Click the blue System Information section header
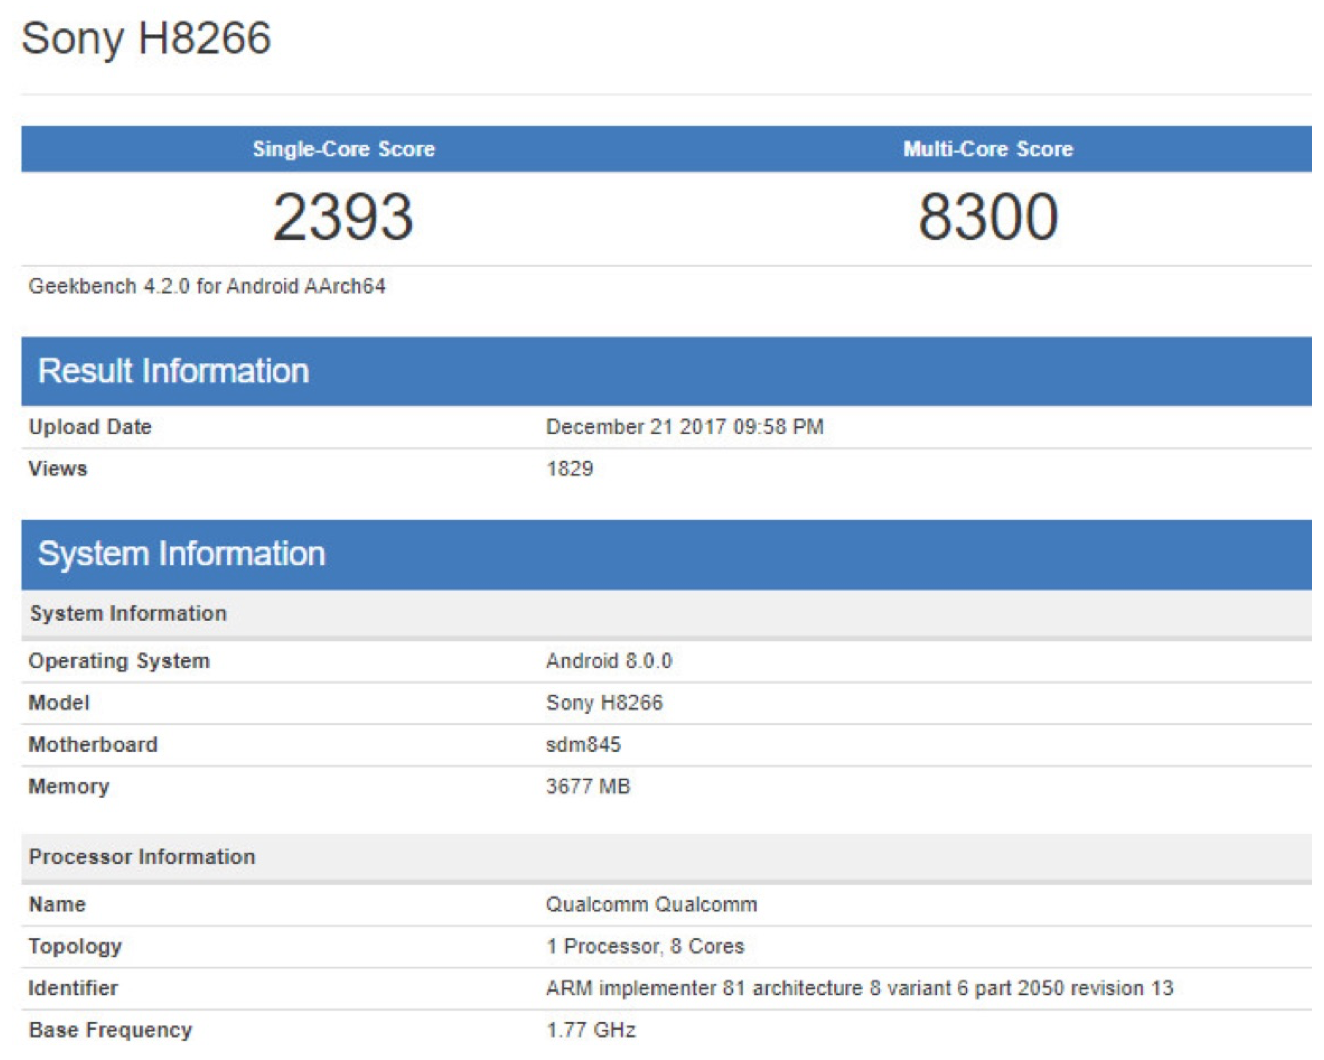The height and width of the screenshot is (1060, 1324). (666, 554)
